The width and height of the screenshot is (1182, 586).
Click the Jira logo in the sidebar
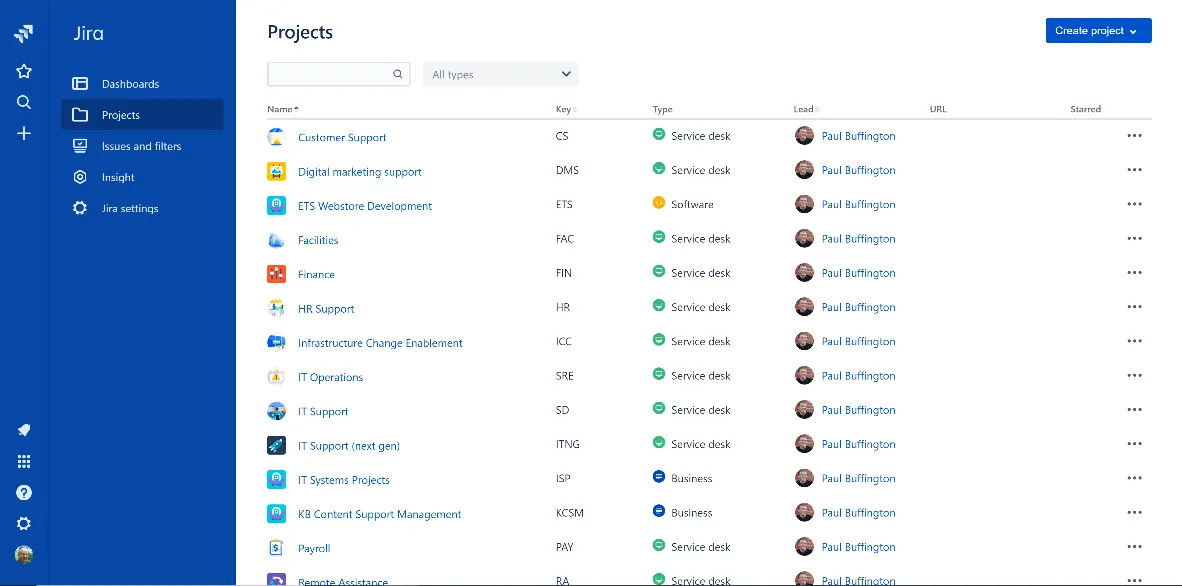(24, 34)
